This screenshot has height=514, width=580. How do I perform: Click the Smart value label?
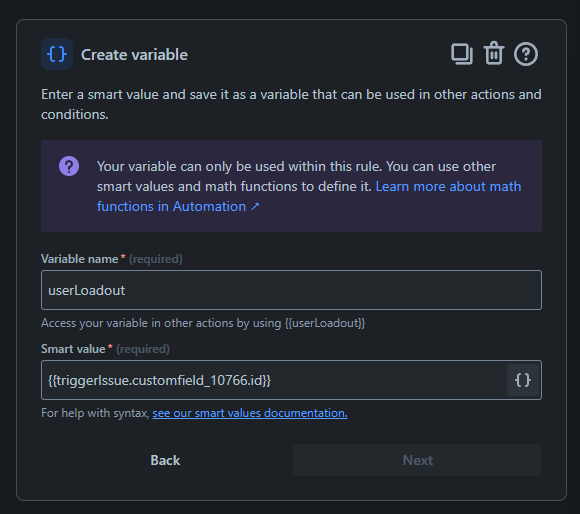(x=73, y=349)
